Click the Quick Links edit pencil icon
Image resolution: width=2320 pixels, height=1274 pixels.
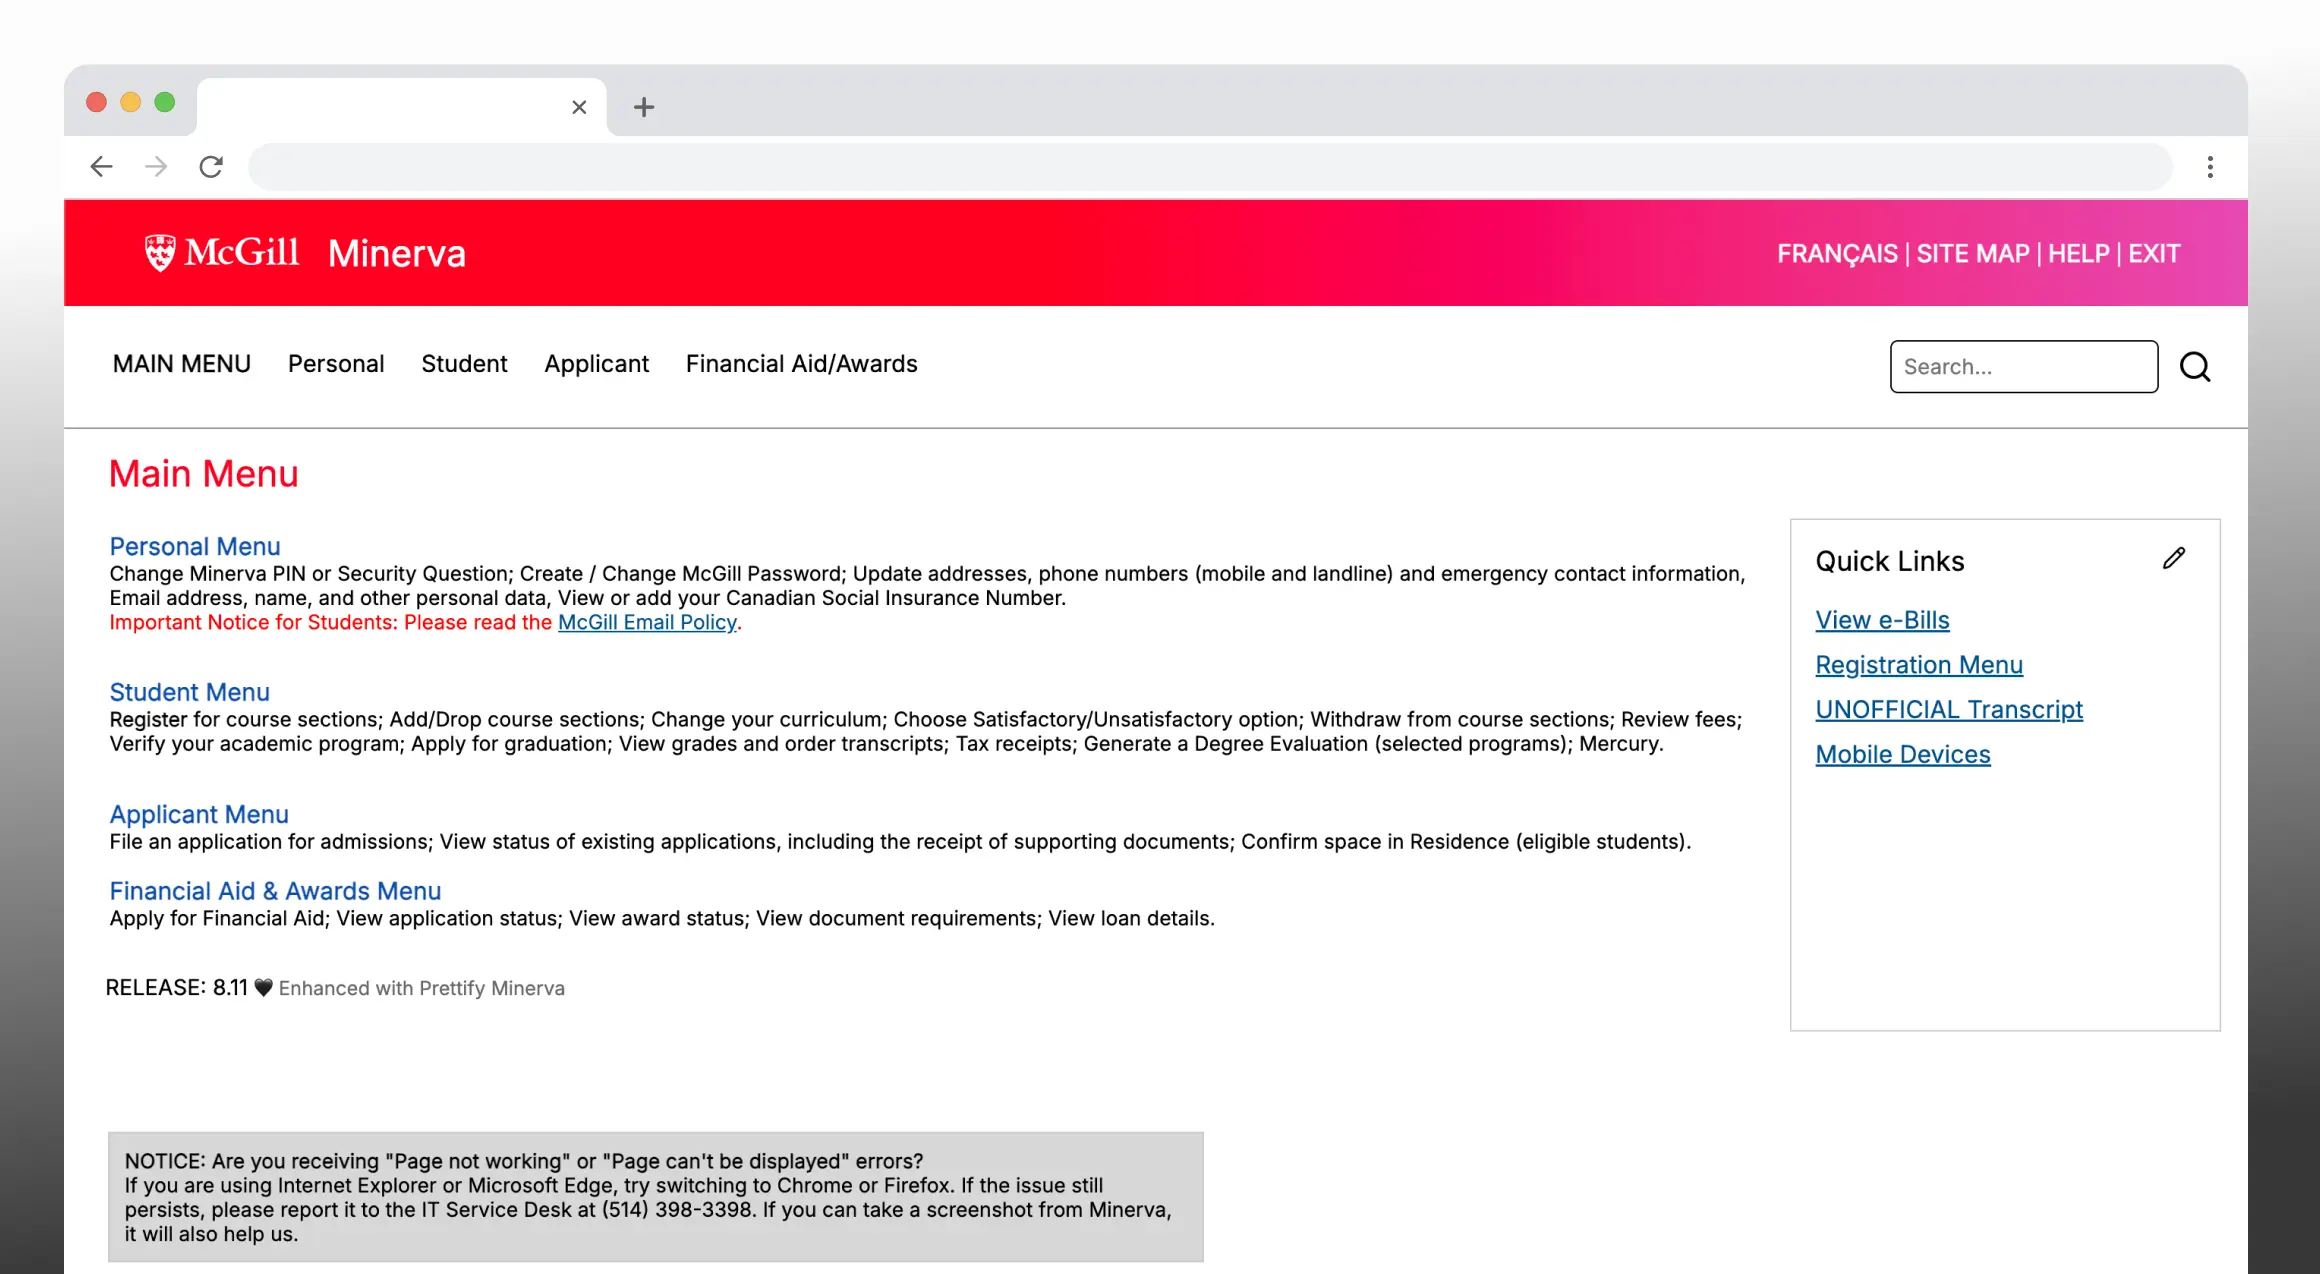tap(2173, 559)
